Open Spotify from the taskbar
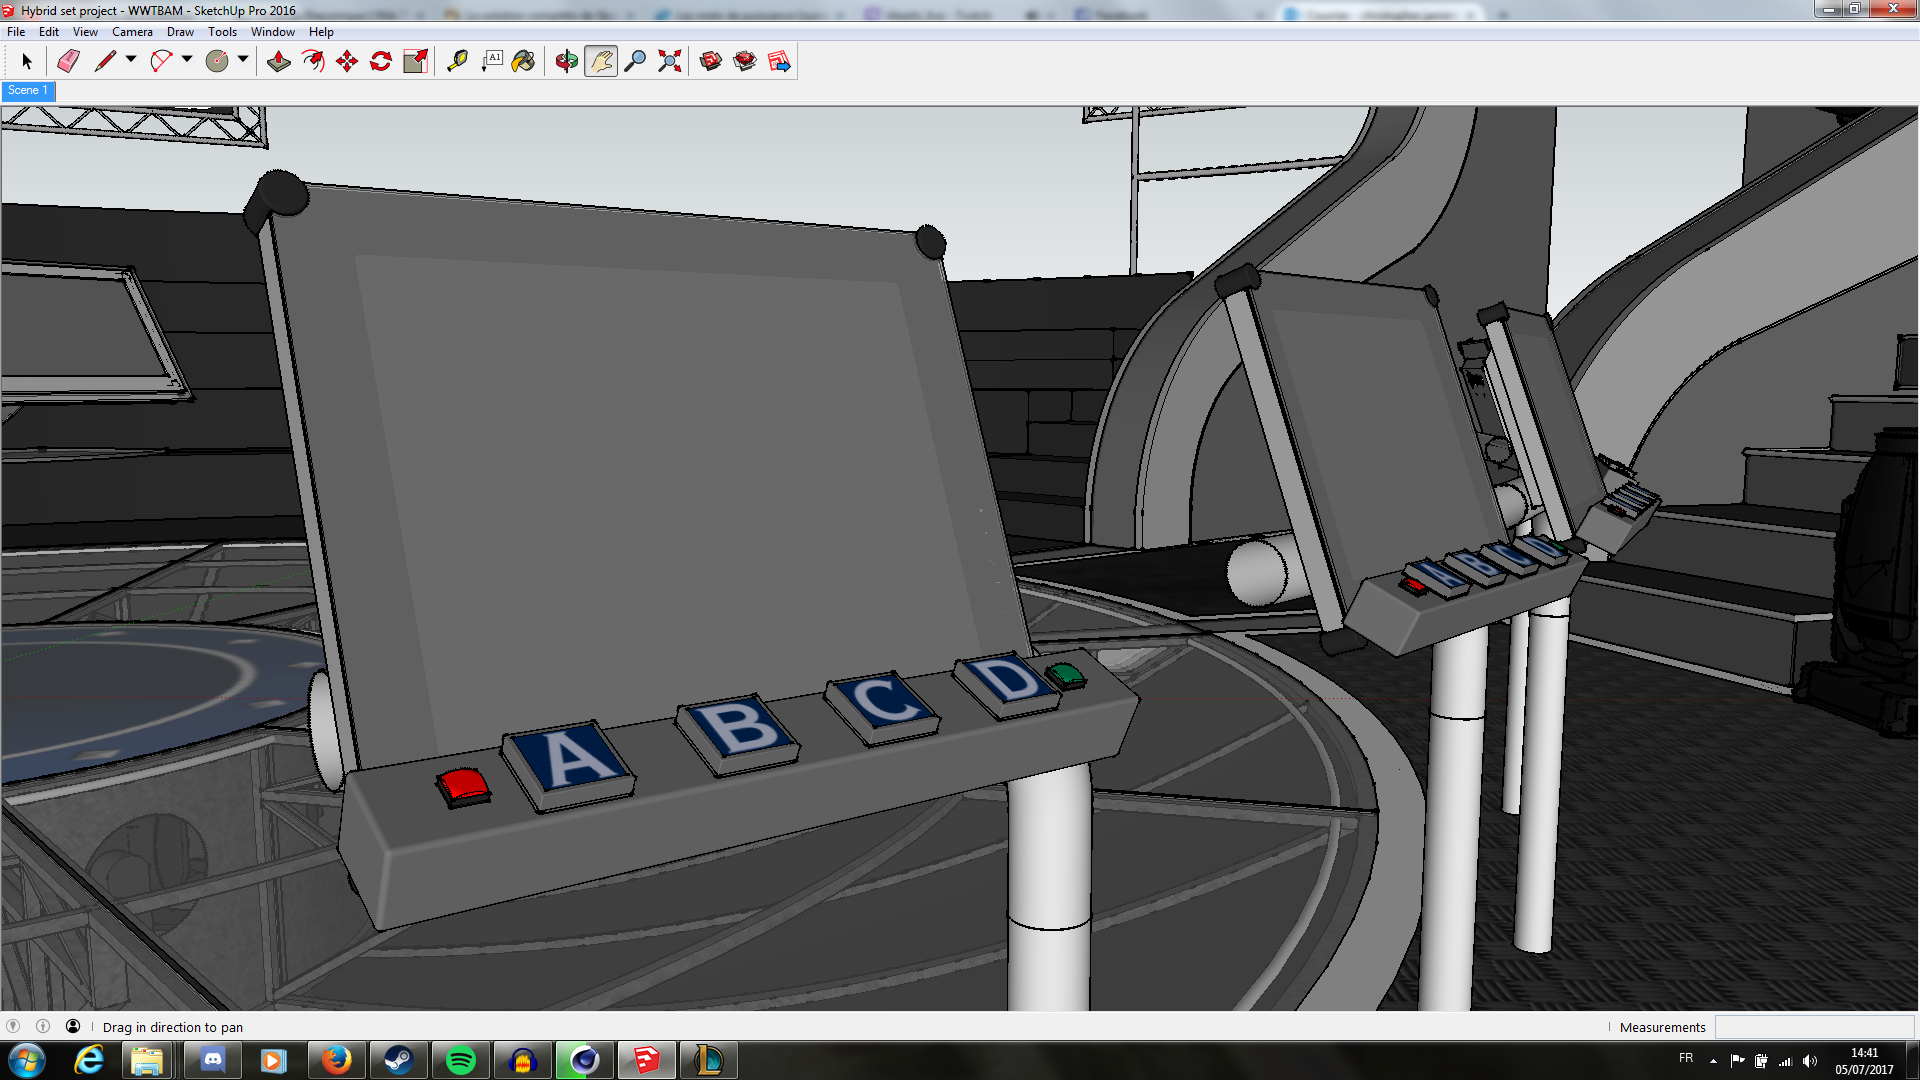 point(461,1060)
